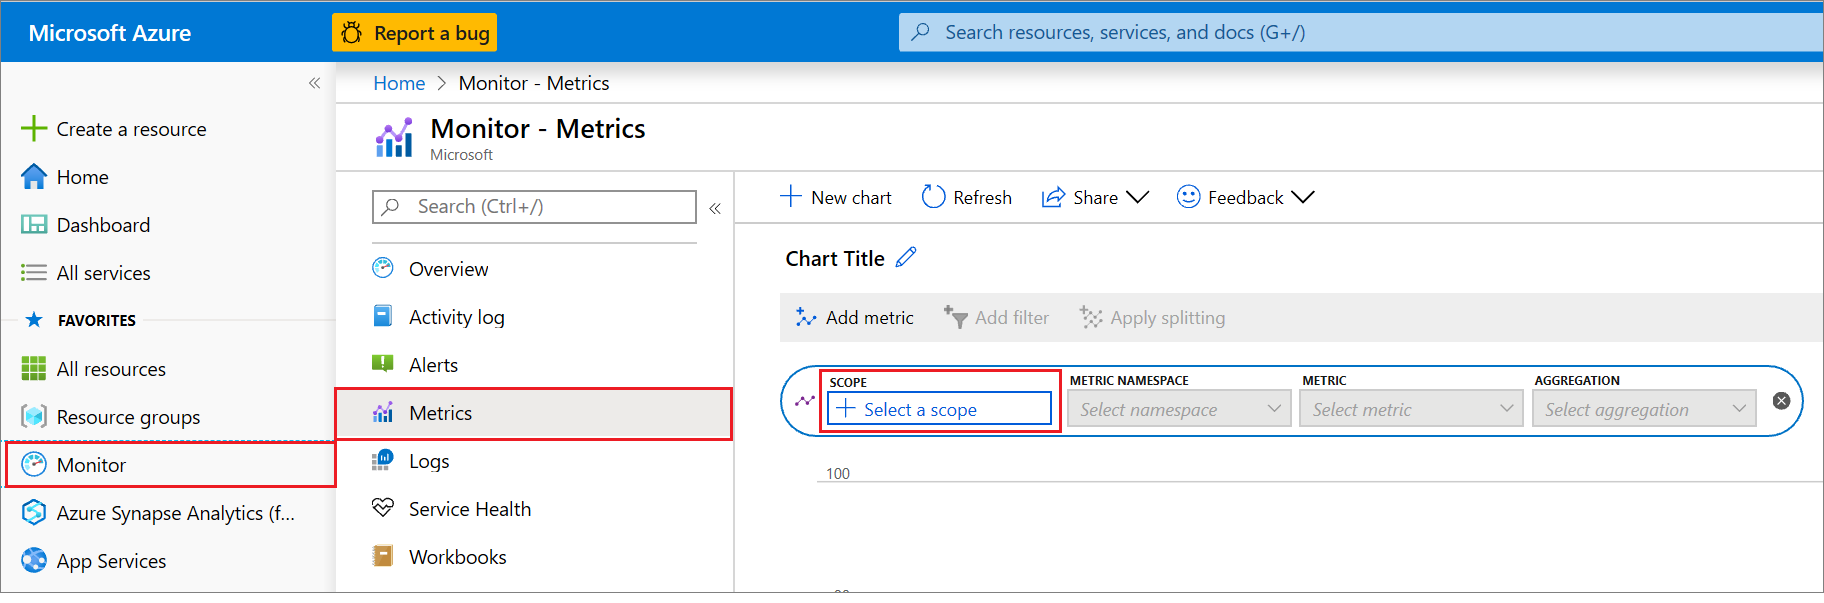Collapse the left Azure sidebar
Screen dimensions: 1824x603
tap(314, 83)
